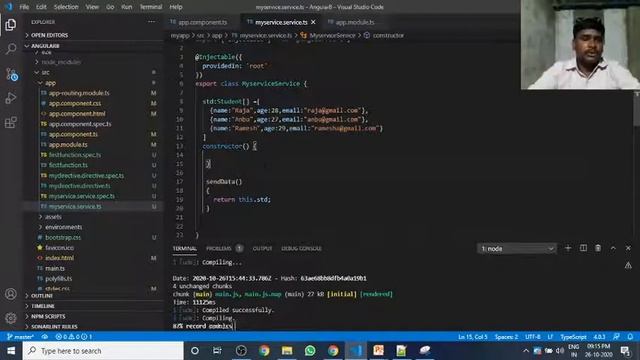The image size is (640, 360).
Task: Click the errors and warnings status item
Action: 74,337
